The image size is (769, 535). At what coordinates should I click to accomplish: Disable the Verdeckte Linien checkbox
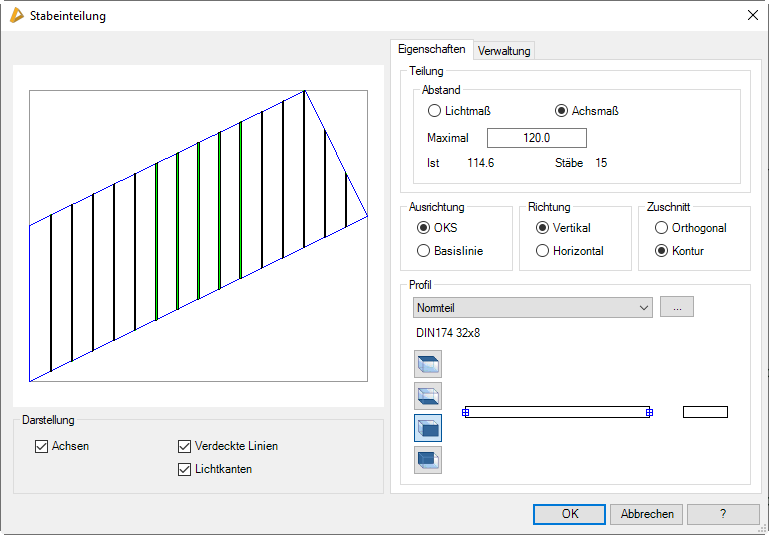click(x=184, y=446)
